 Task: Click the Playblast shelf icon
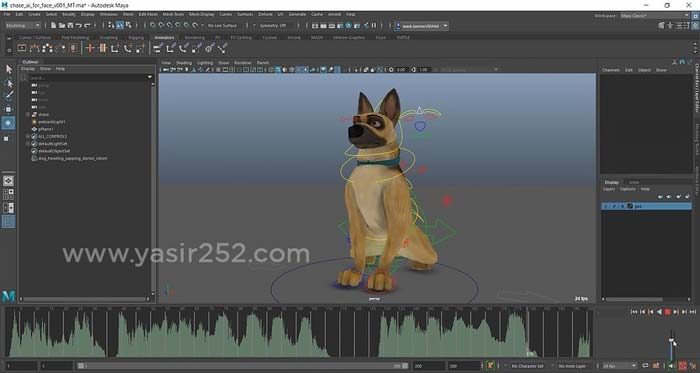click(22, 48)
